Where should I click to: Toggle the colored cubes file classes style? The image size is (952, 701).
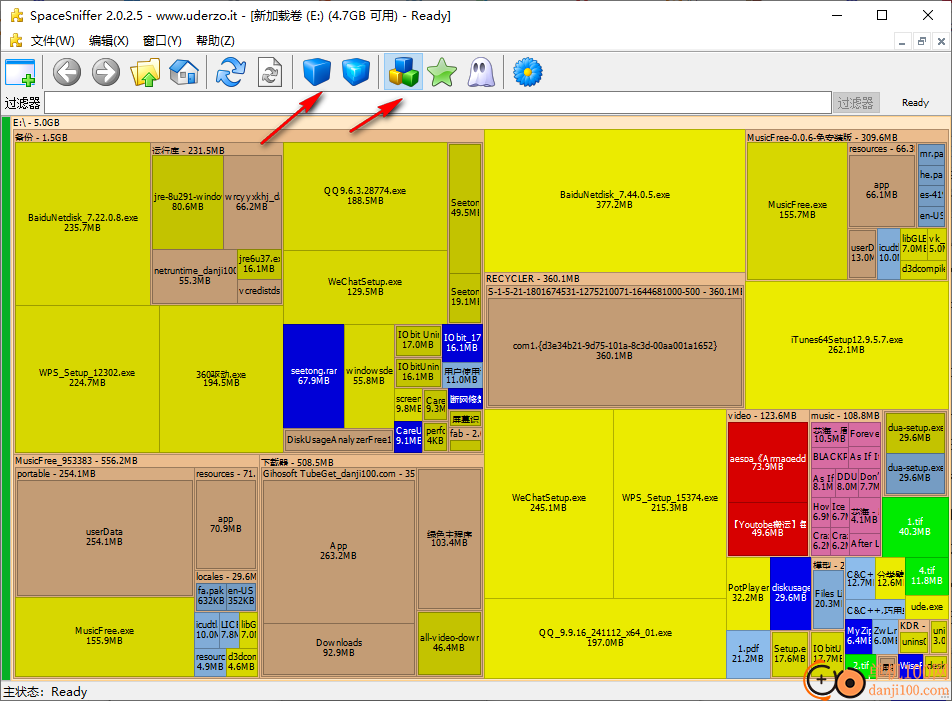click(x=403, y=72)
